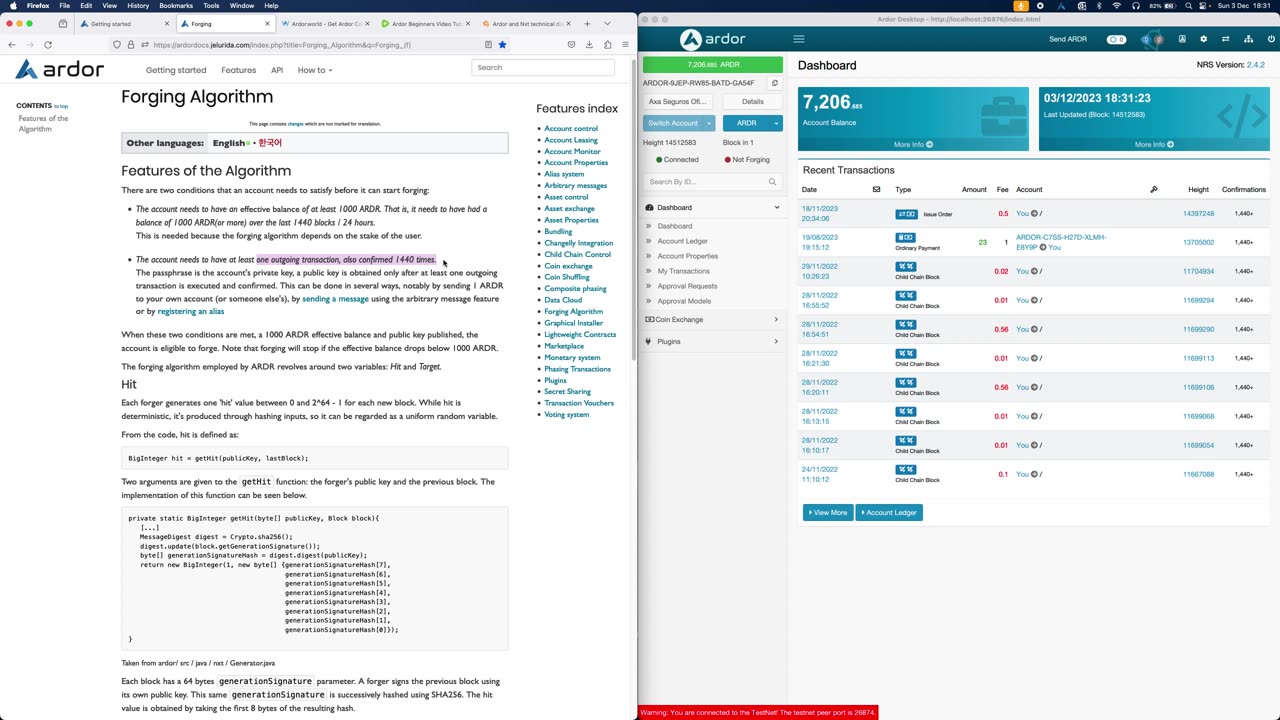
Task: Open How to dropdown in docs nav
Action: [315, 70]
